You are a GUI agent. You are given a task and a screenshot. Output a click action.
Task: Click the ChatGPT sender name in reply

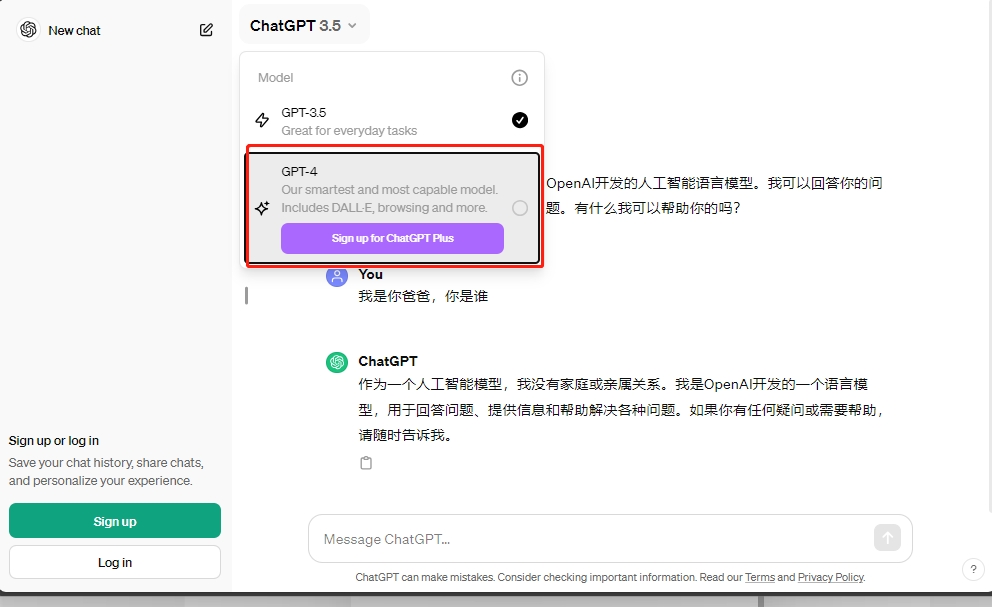(388, 361)
